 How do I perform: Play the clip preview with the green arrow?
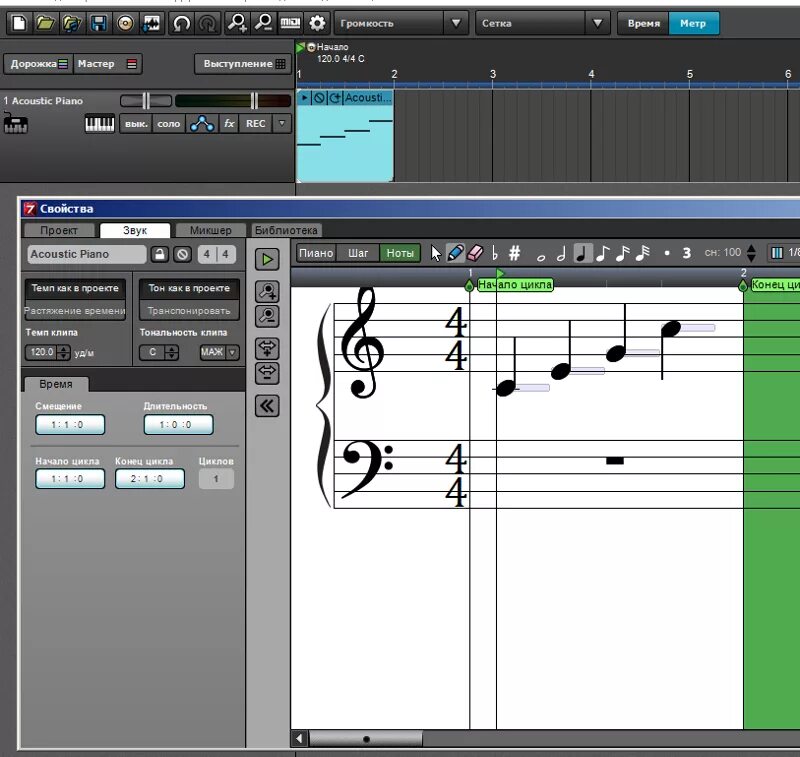[267, 260]
